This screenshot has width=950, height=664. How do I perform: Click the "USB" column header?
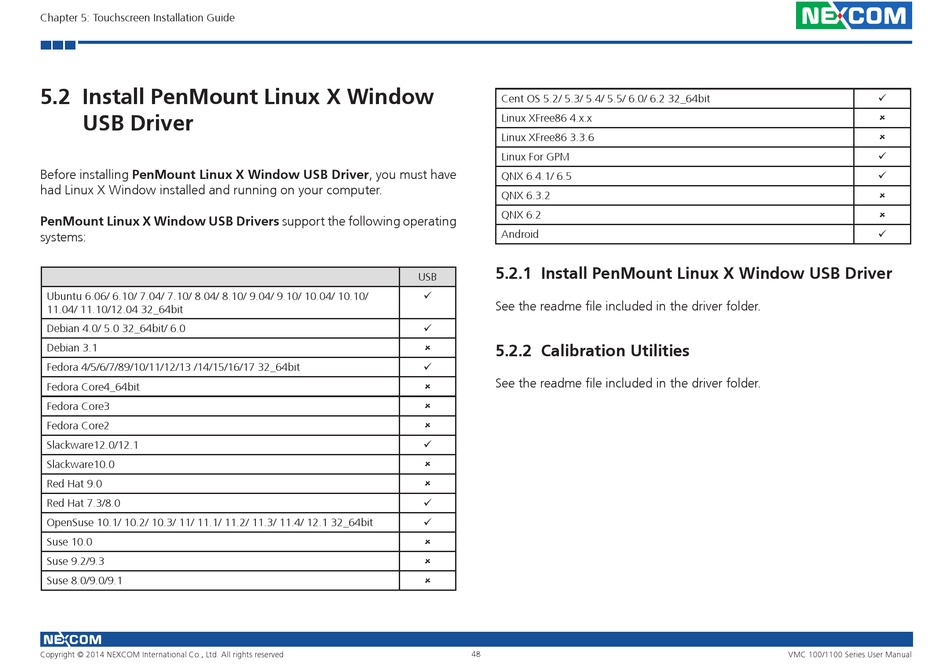[427, 277]
